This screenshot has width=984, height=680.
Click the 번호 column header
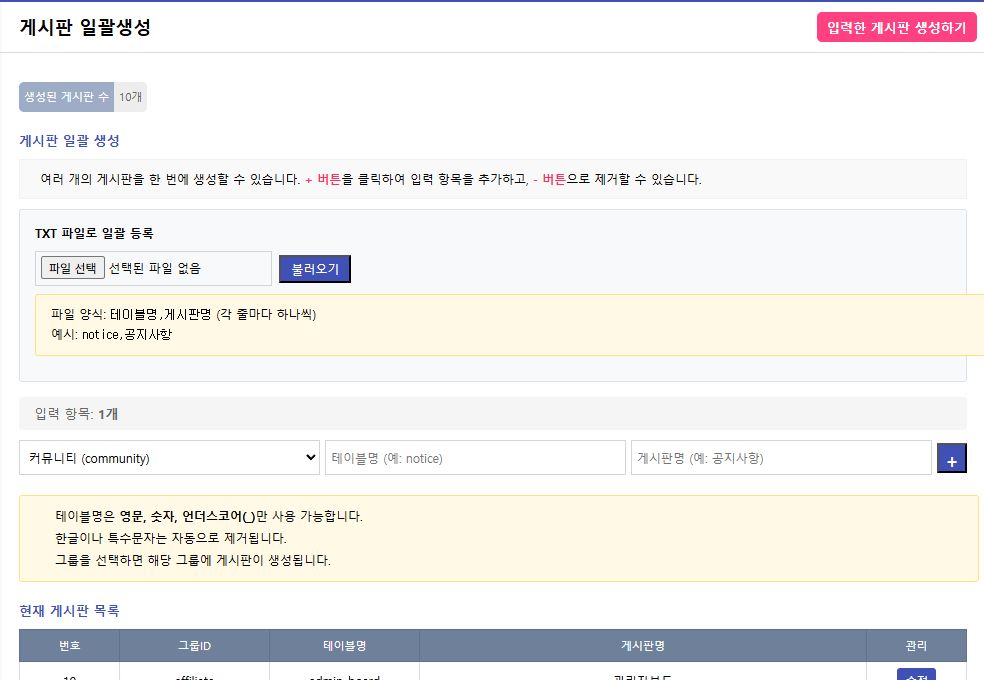[69, 646]
